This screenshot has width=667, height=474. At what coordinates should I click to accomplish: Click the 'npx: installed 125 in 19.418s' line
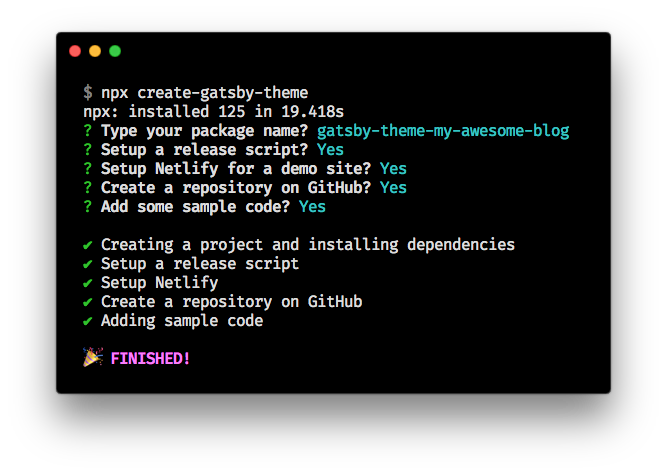pyautogui.click(x=214, y=111)
